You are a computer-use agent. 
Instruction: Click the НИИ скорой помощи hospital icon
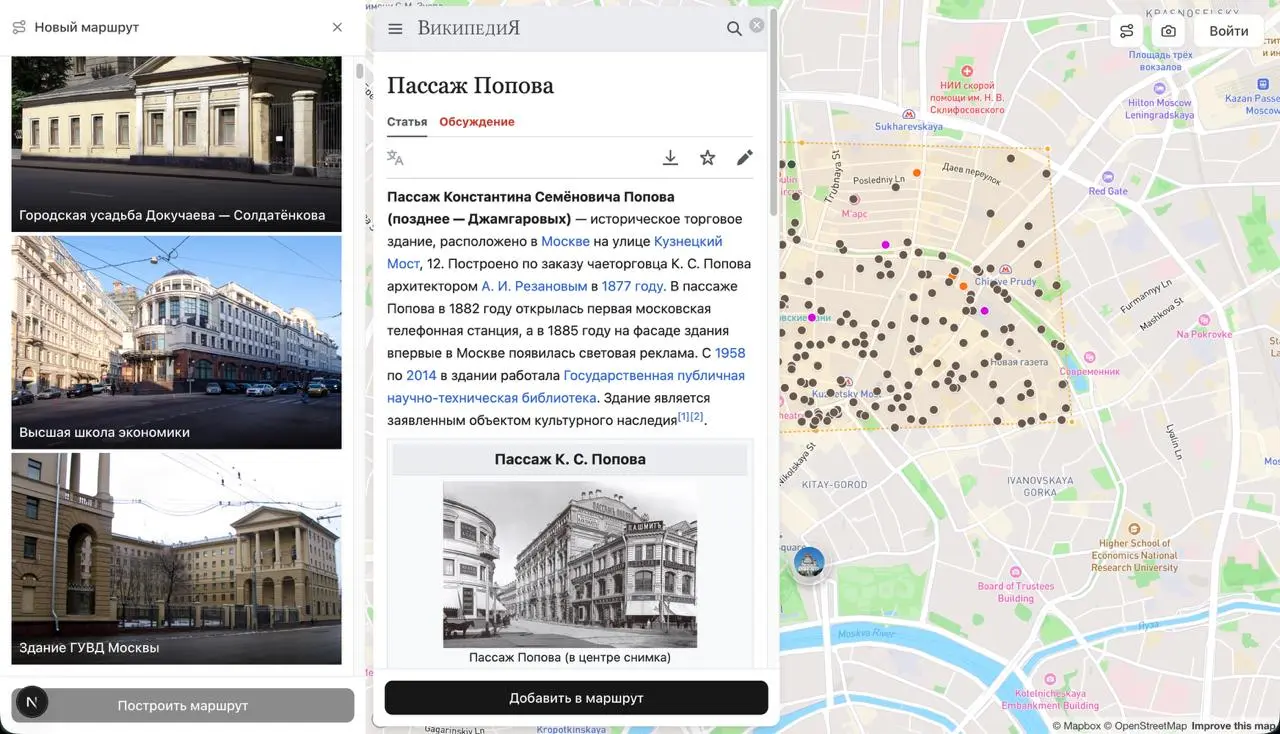(x=967, y=72)
